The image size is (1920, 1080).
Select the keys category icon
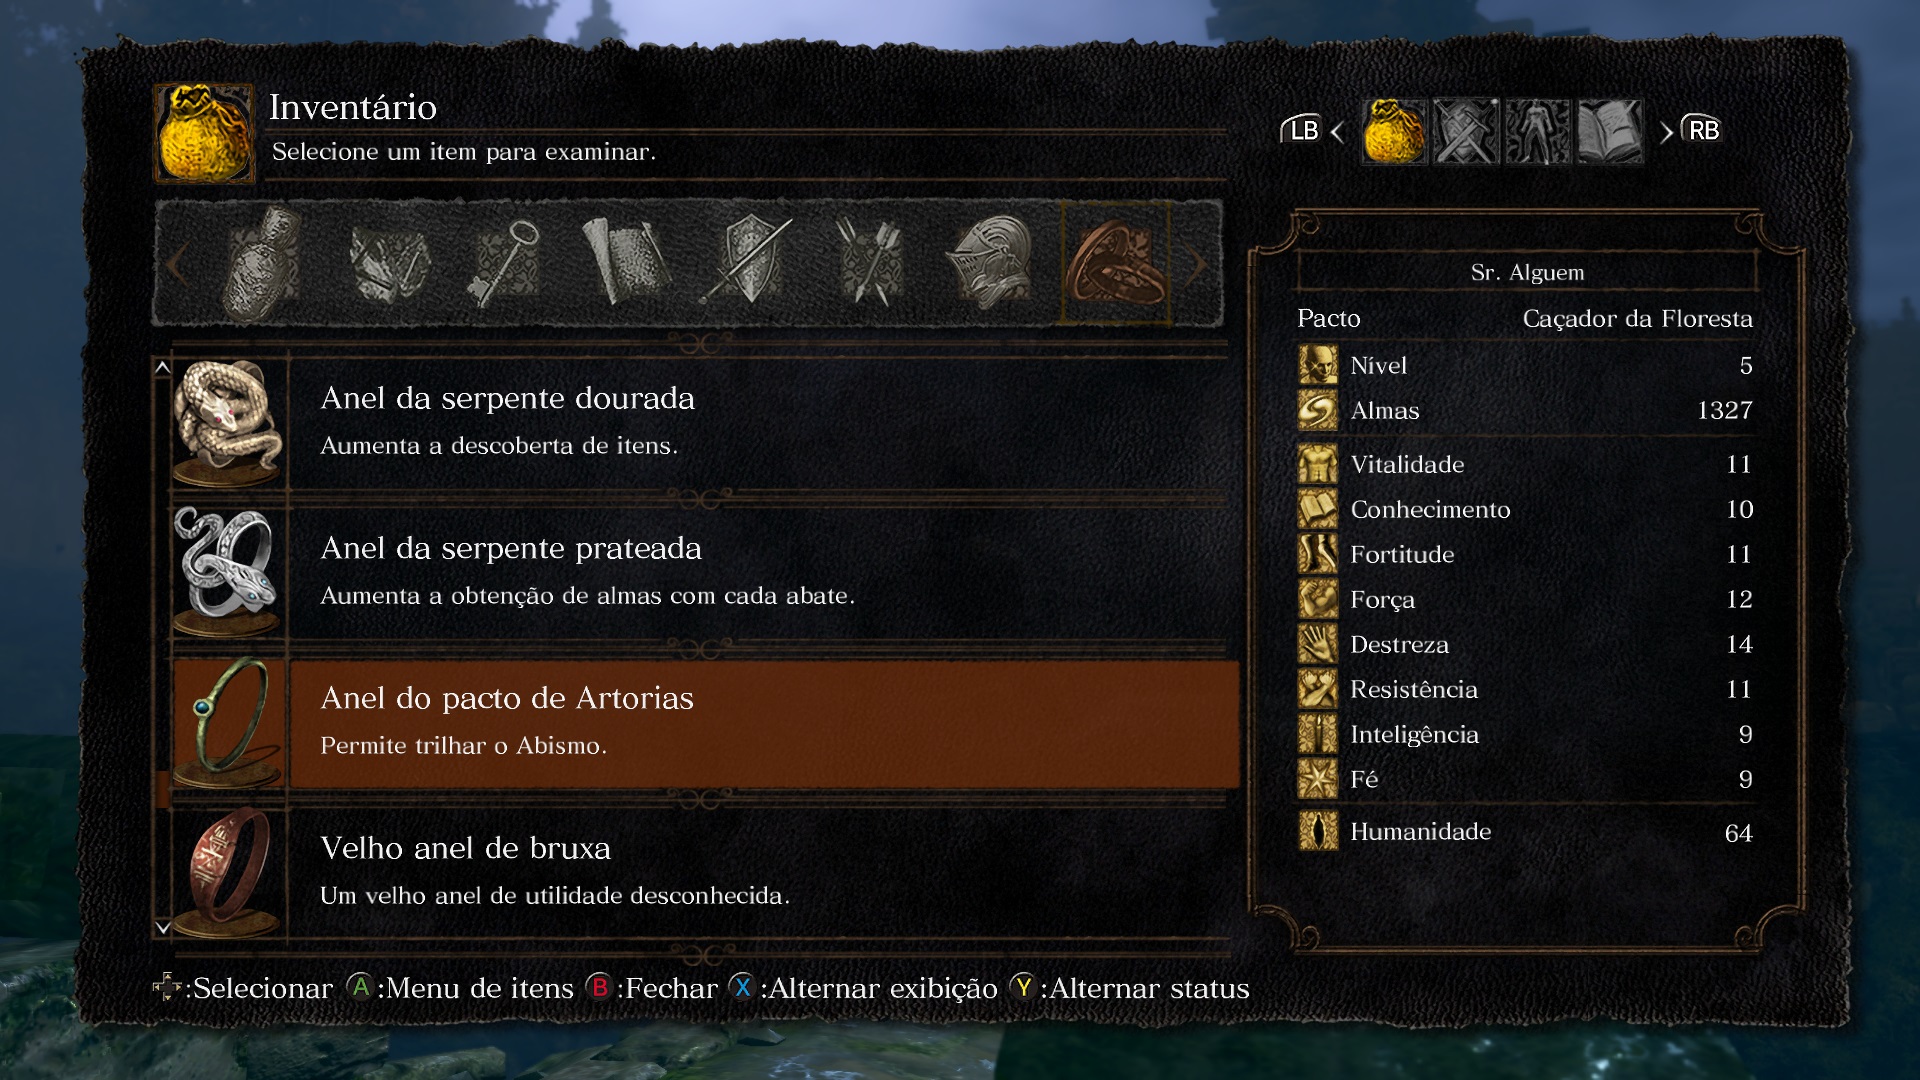[x=505, y=264]
